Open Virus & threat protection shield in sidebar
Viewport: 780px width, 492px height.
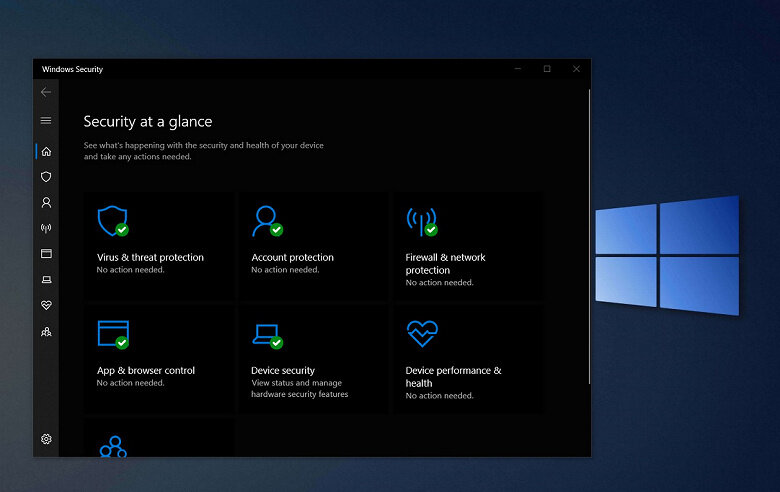pyautogui.click(x=46, y=177)
